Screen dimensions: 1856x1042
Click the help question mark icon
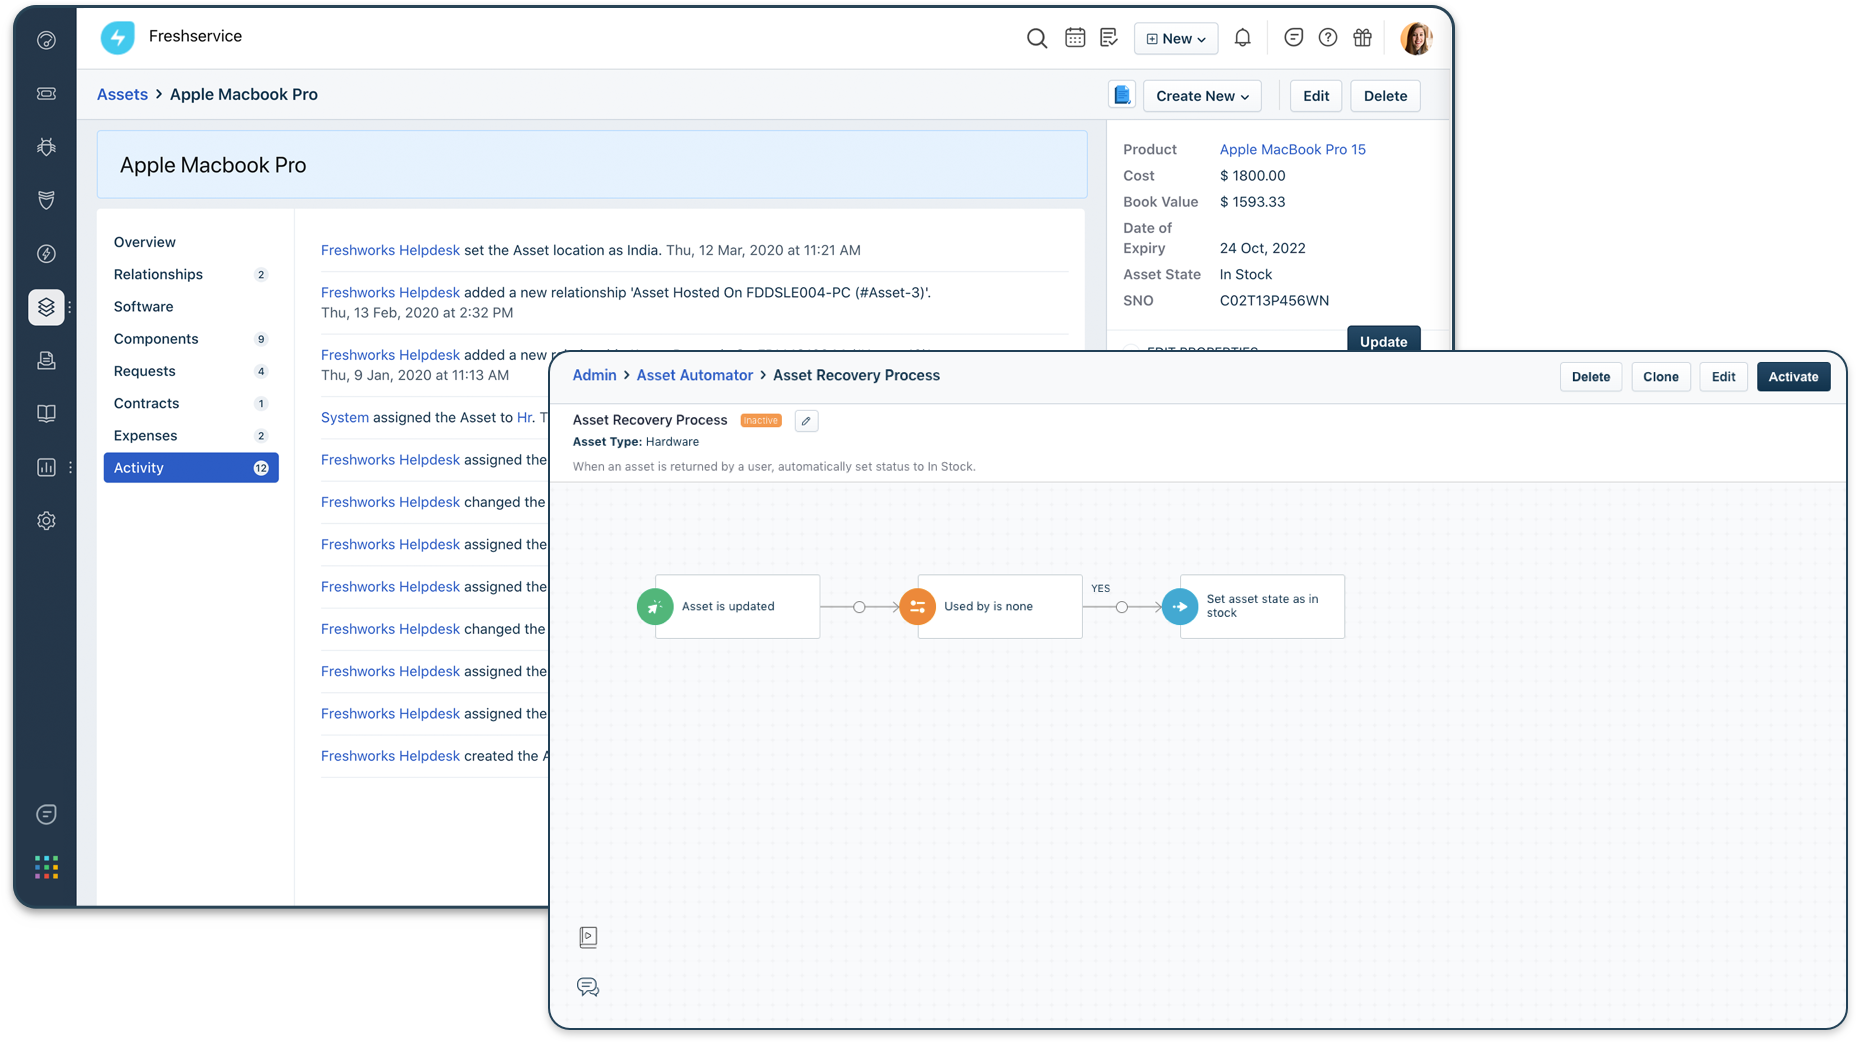coord(1328,38)
